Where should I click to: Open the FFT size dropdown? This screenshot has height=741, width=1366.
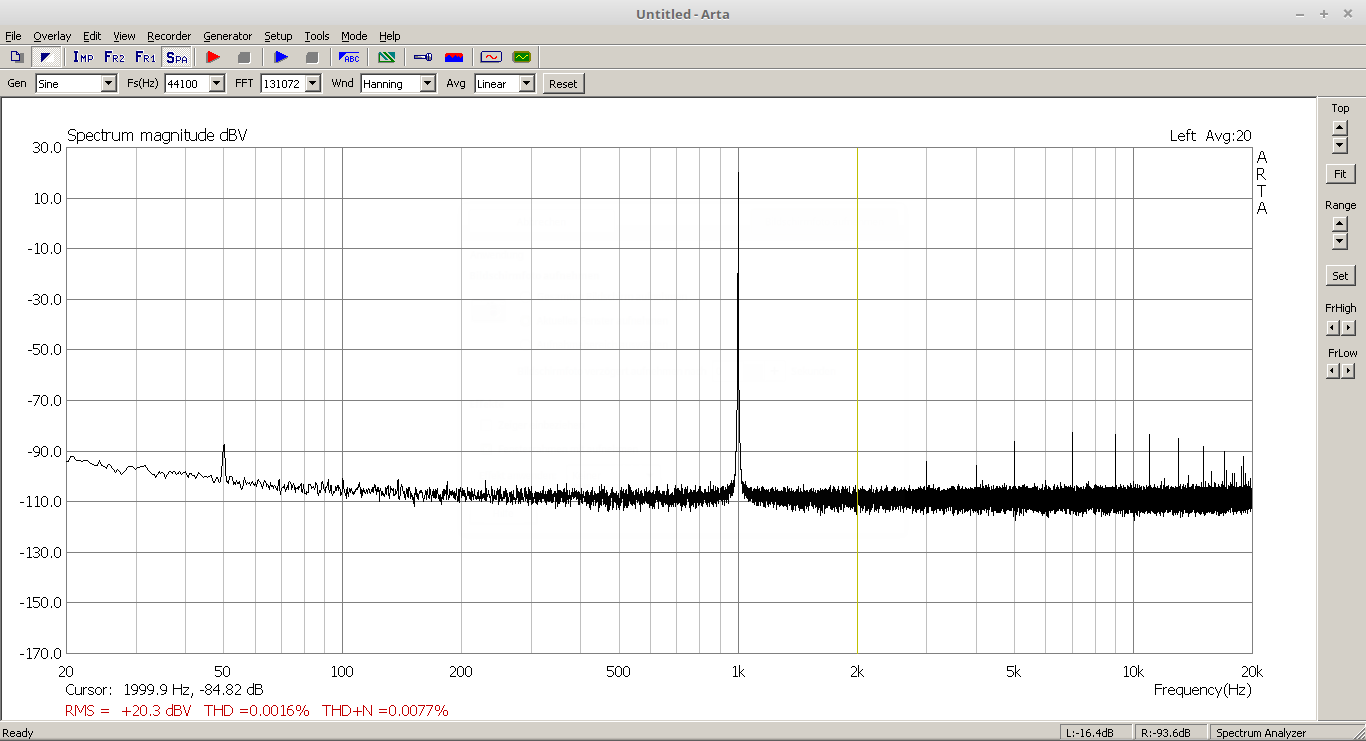pyautogui.click(x=313, y=84)
